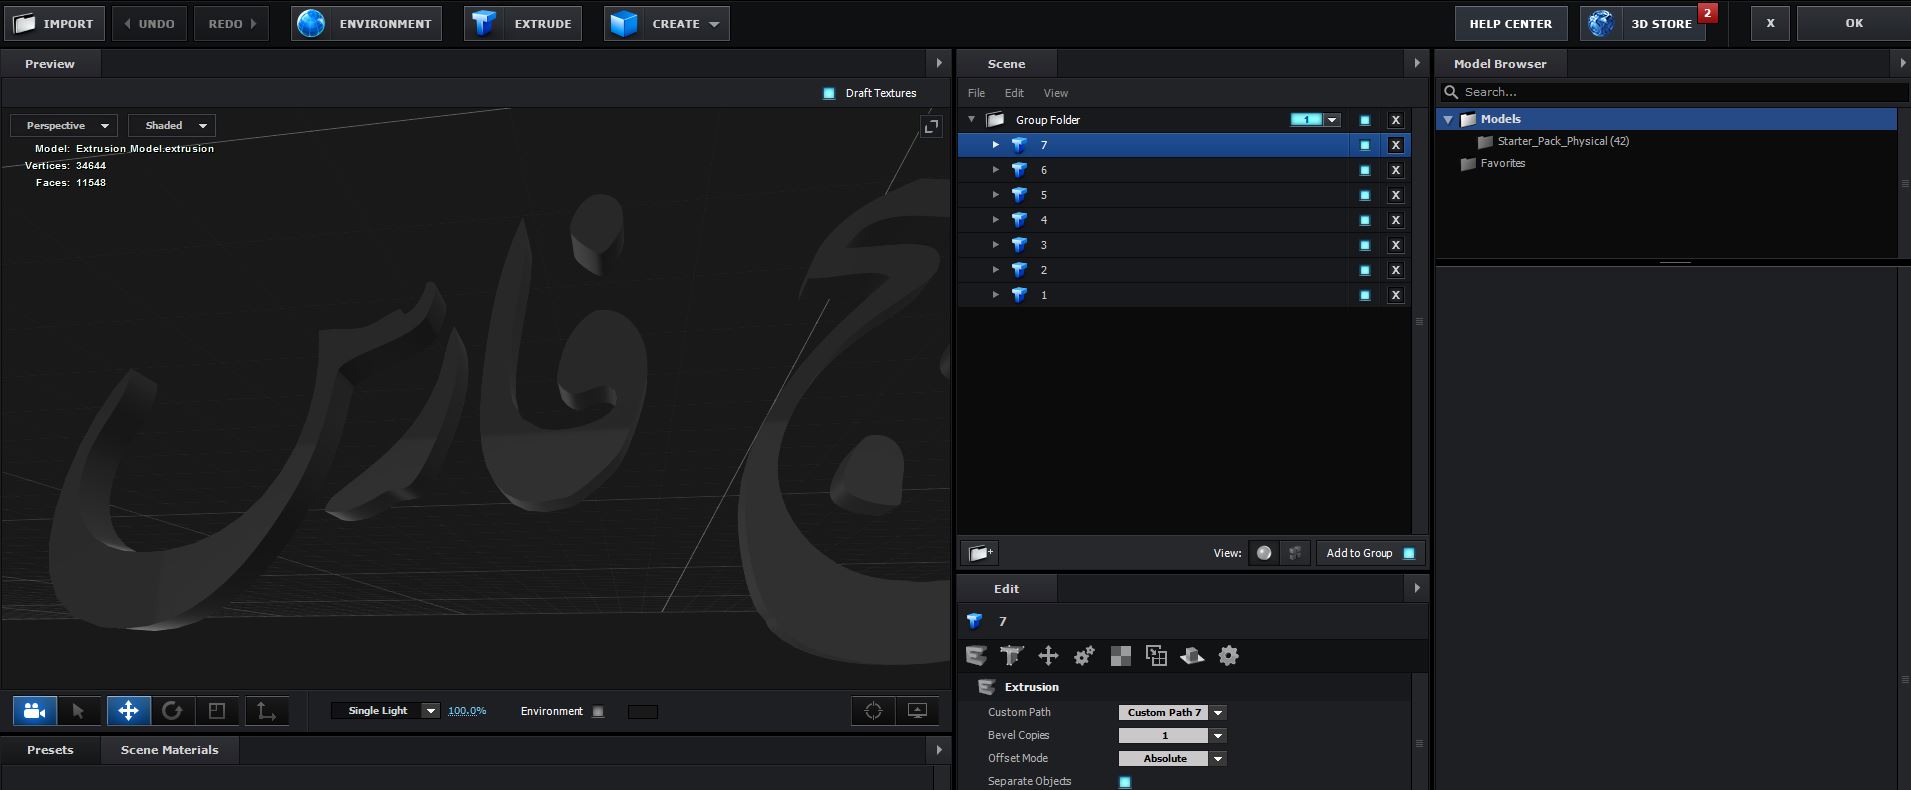1911x790 pixels.
Task: Click the Redo button
Action: point(232,23)
